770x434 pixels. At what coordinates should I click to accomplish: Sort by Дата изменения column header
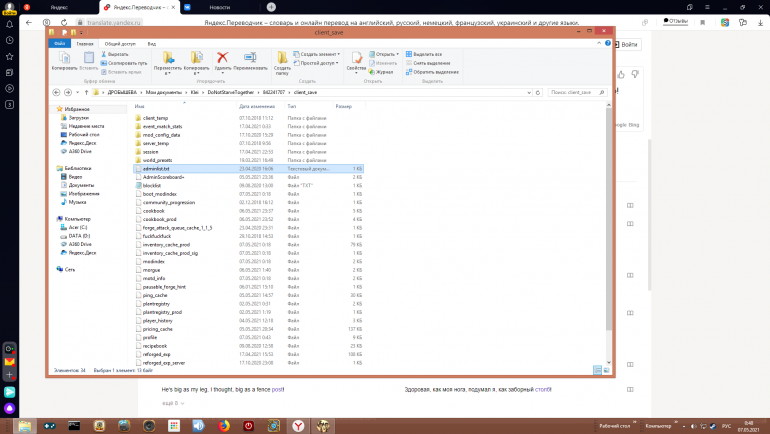coord(257,106)
